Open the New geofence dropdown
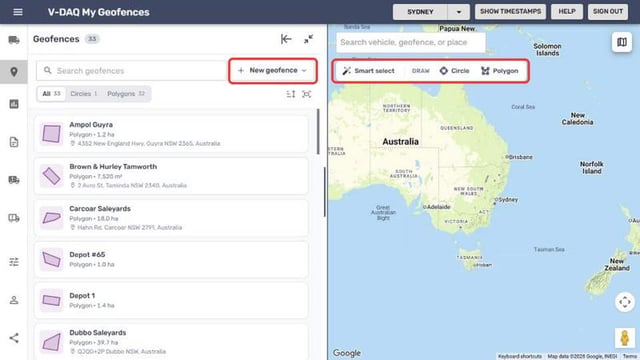The image size is (640, 360). (273, 71)
